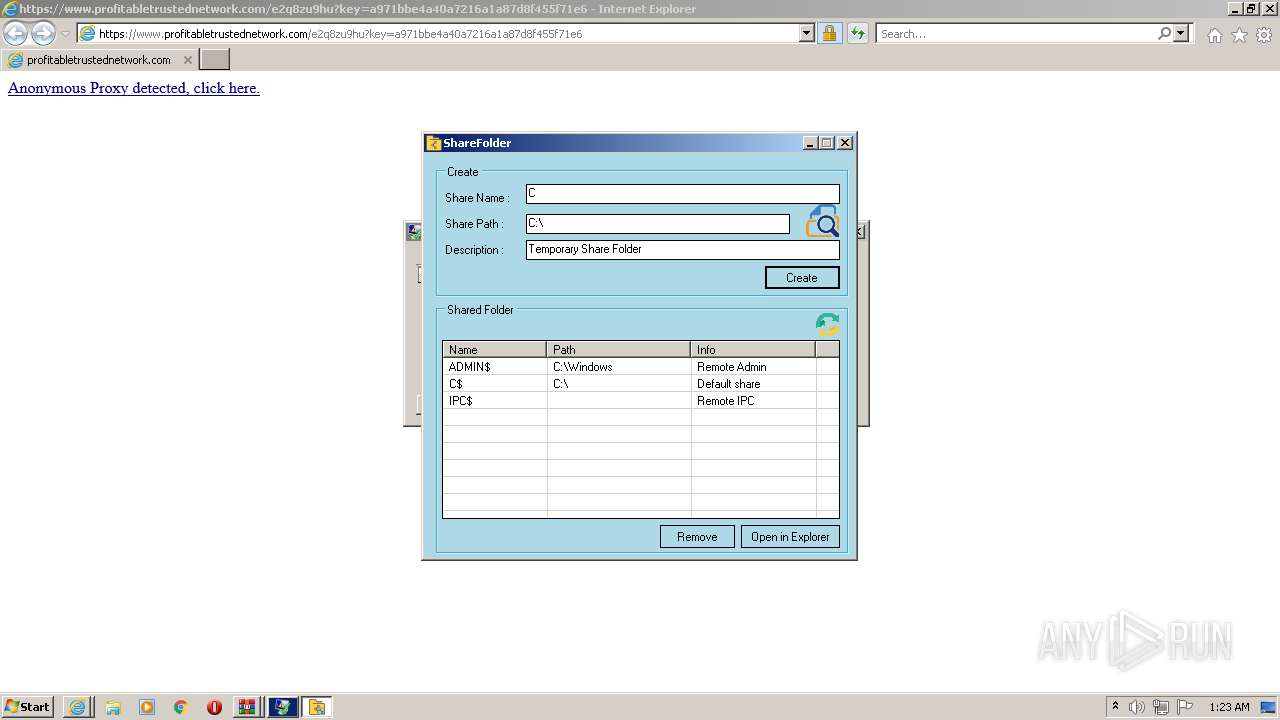Click Open in Explorer button
The image size is (1280, 720).
790,537
